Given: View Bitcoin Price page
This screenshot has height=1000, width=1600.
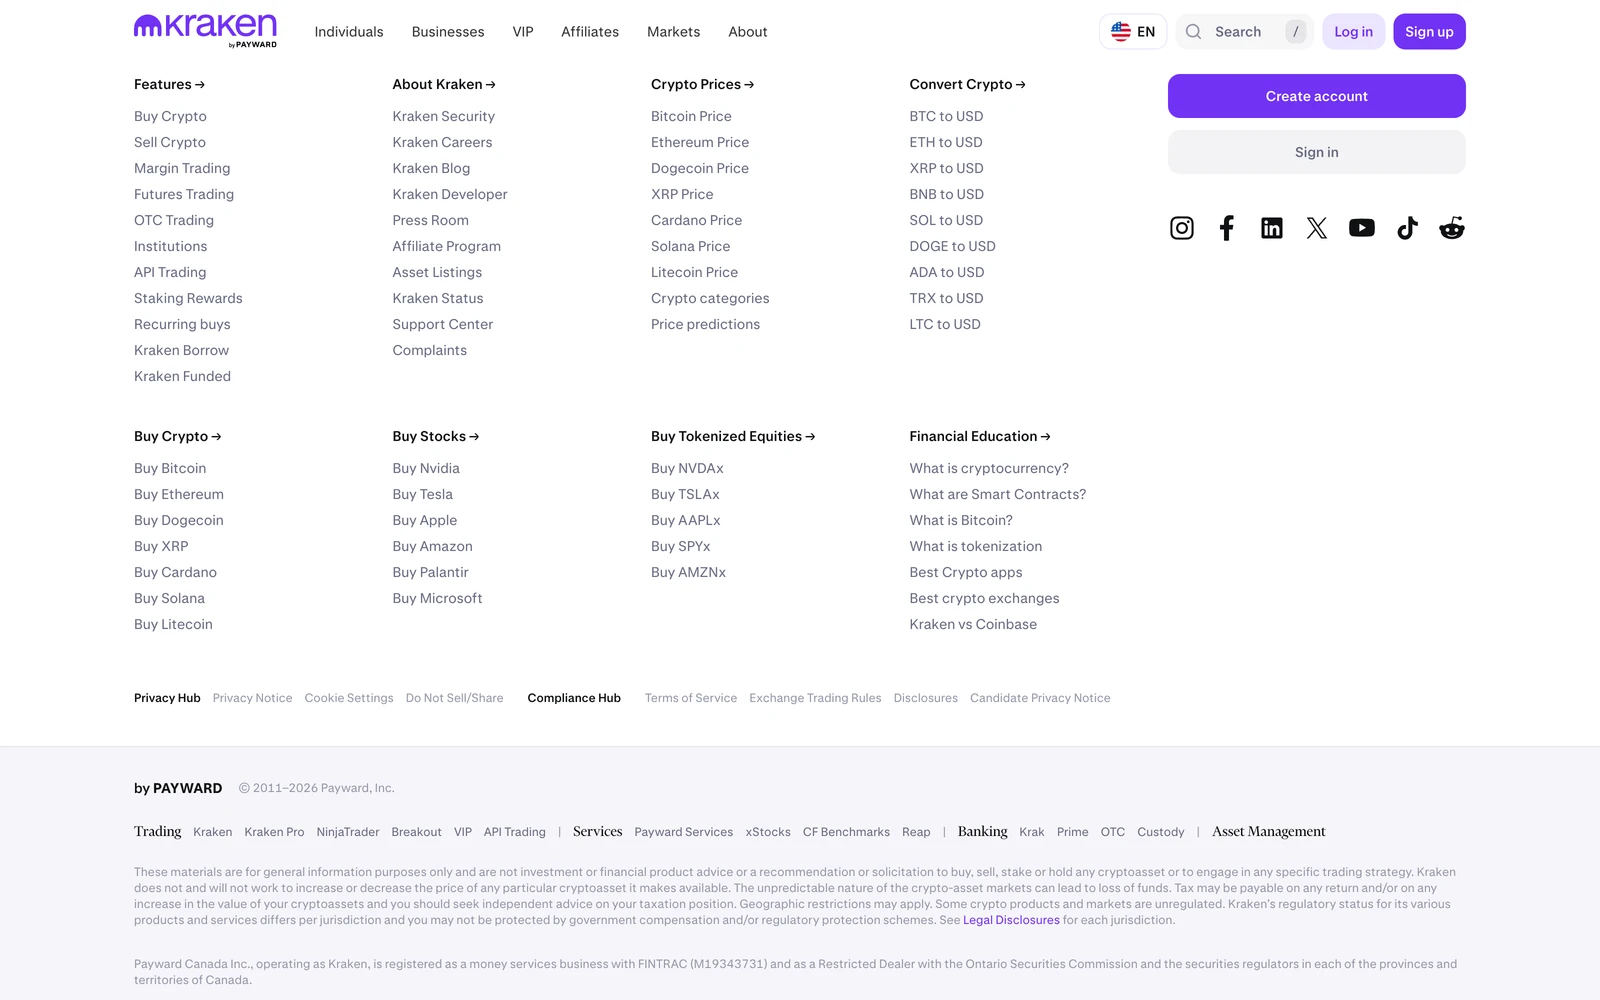Looking at the screenshot, I should coord(691,116).
